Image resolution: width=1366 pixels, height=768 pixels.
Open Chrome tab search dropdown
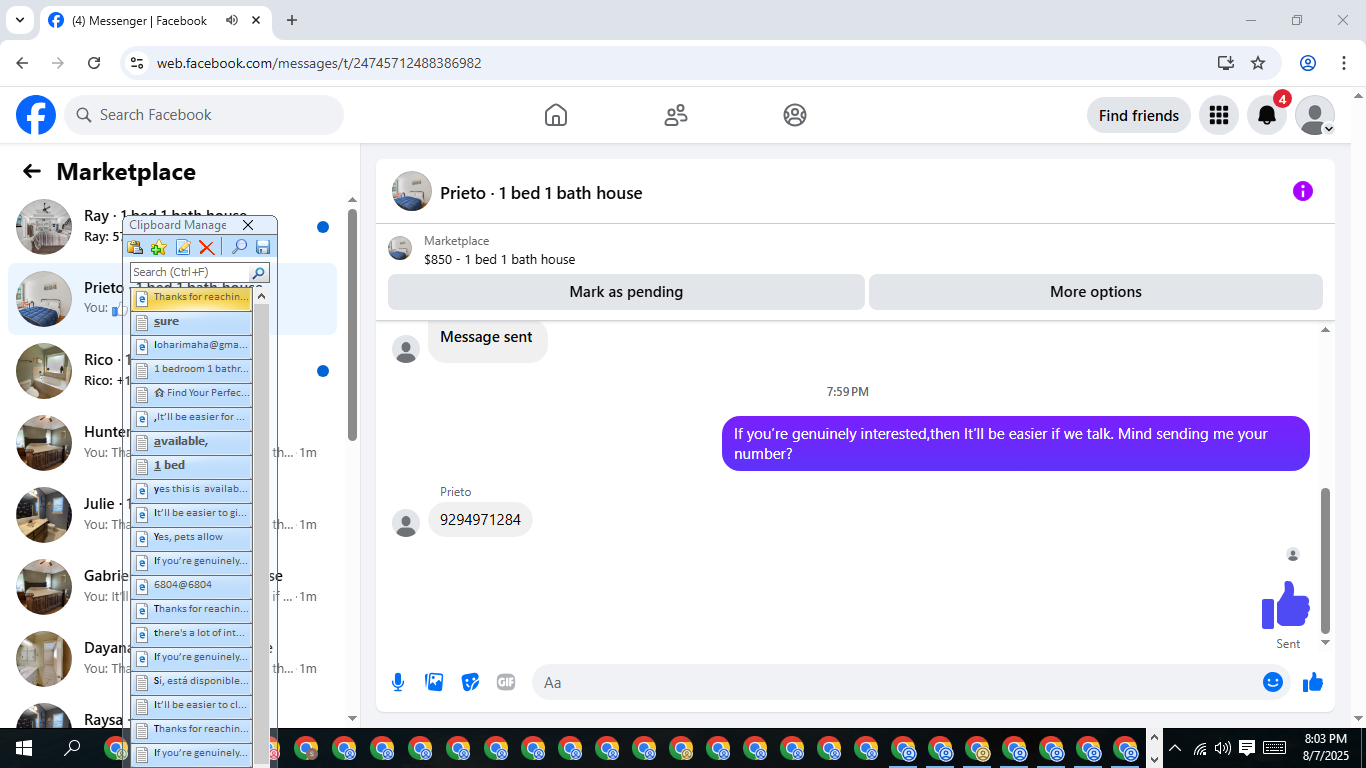pyautogui.click(x=19, y=20)
